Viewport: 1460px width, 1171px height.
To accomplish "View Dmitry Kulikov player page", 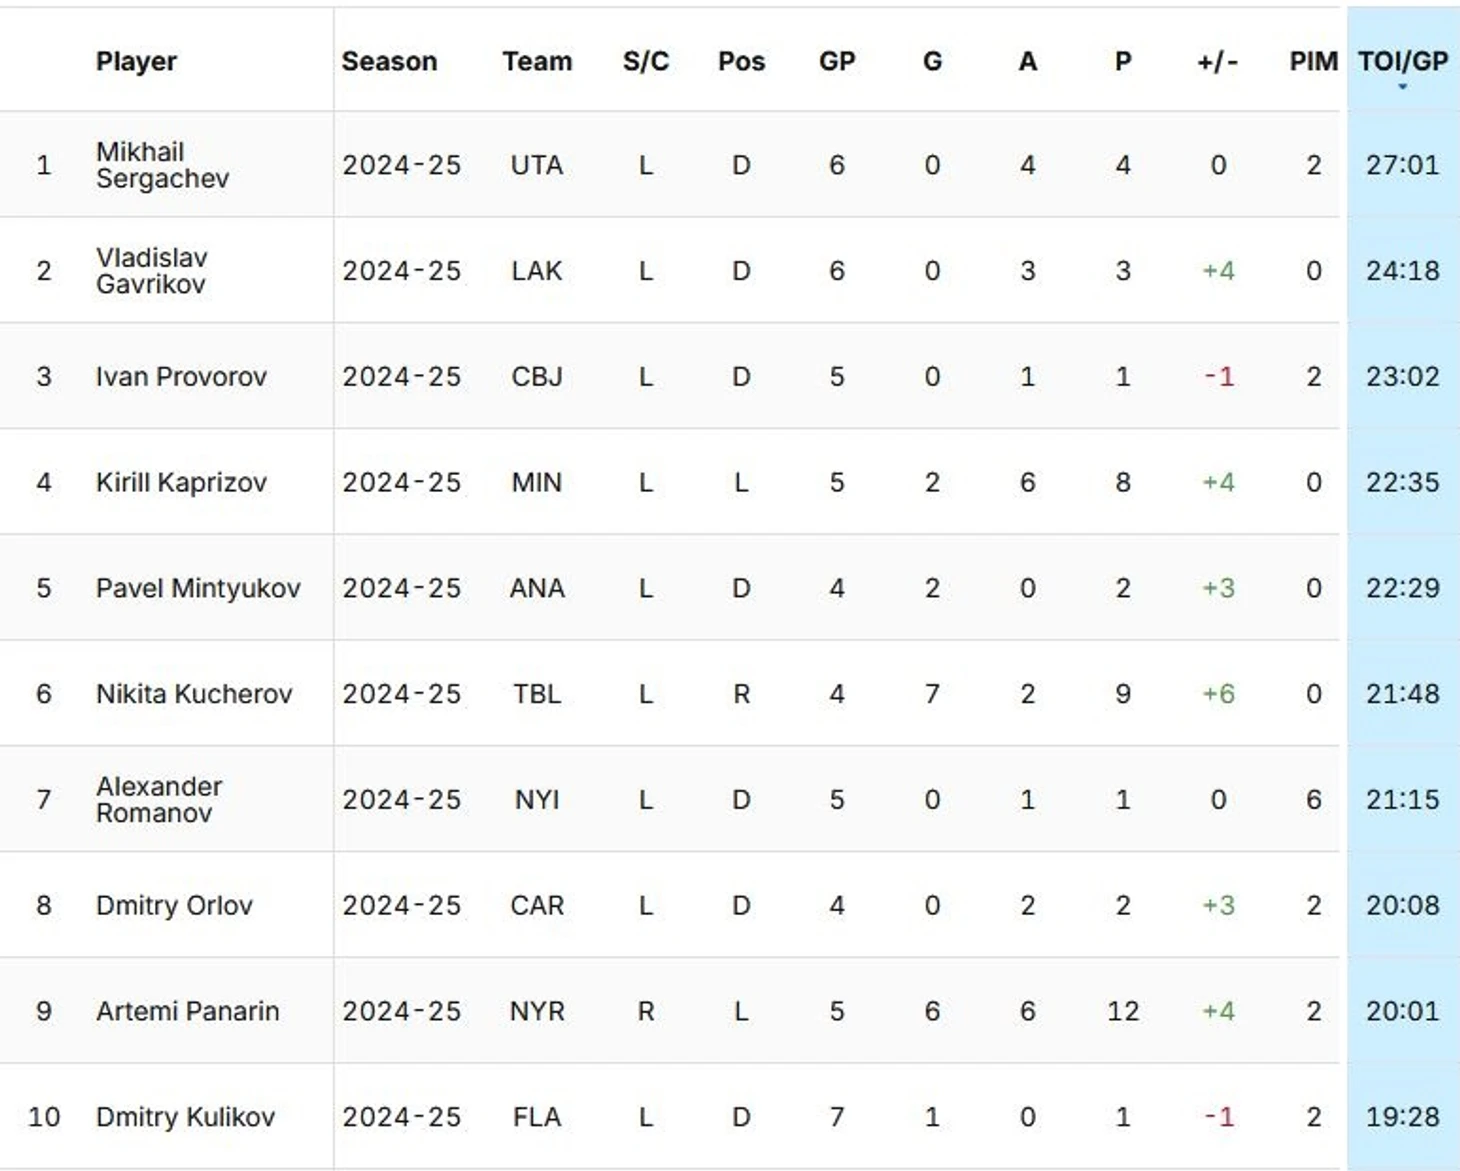I will tap(185, 1117).
